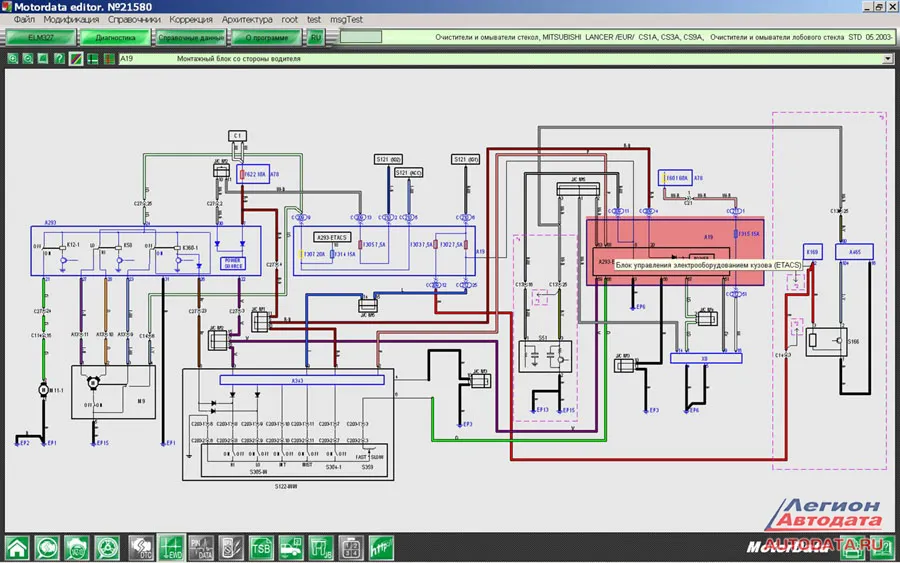Open the Справочники menu
900x563 pixels.
(x=134, y=19)
